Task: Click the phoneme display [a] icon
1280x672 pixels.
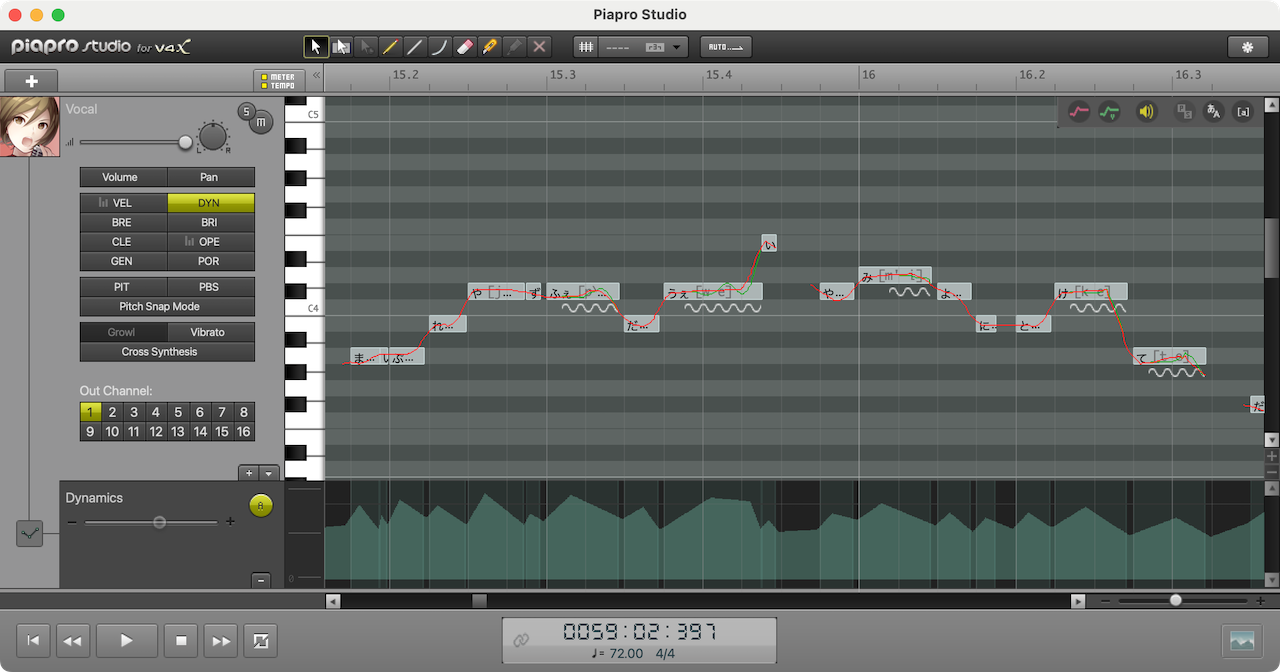Action: coord(1243,111)
